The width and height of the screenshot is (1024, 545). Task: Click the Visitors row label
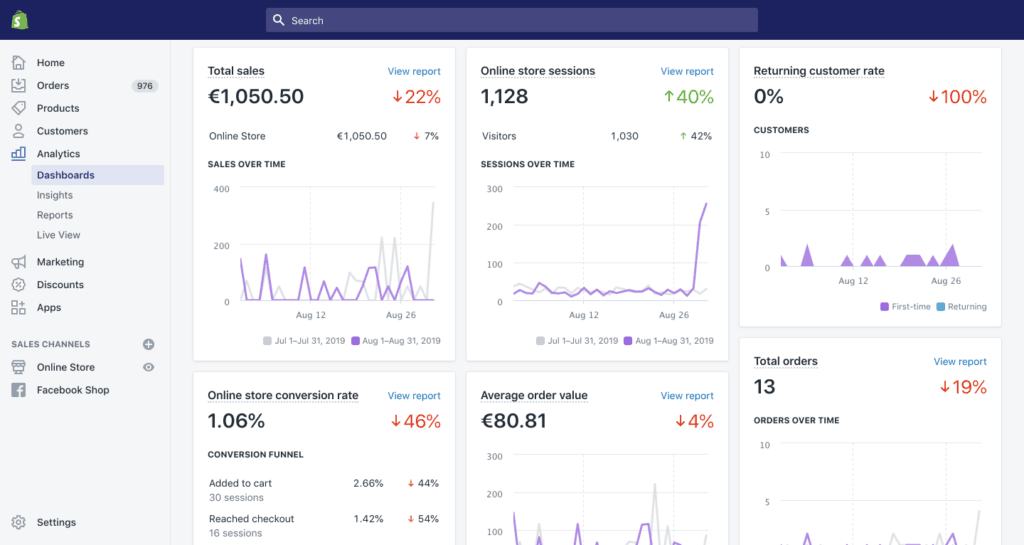(x=499, y=136)
